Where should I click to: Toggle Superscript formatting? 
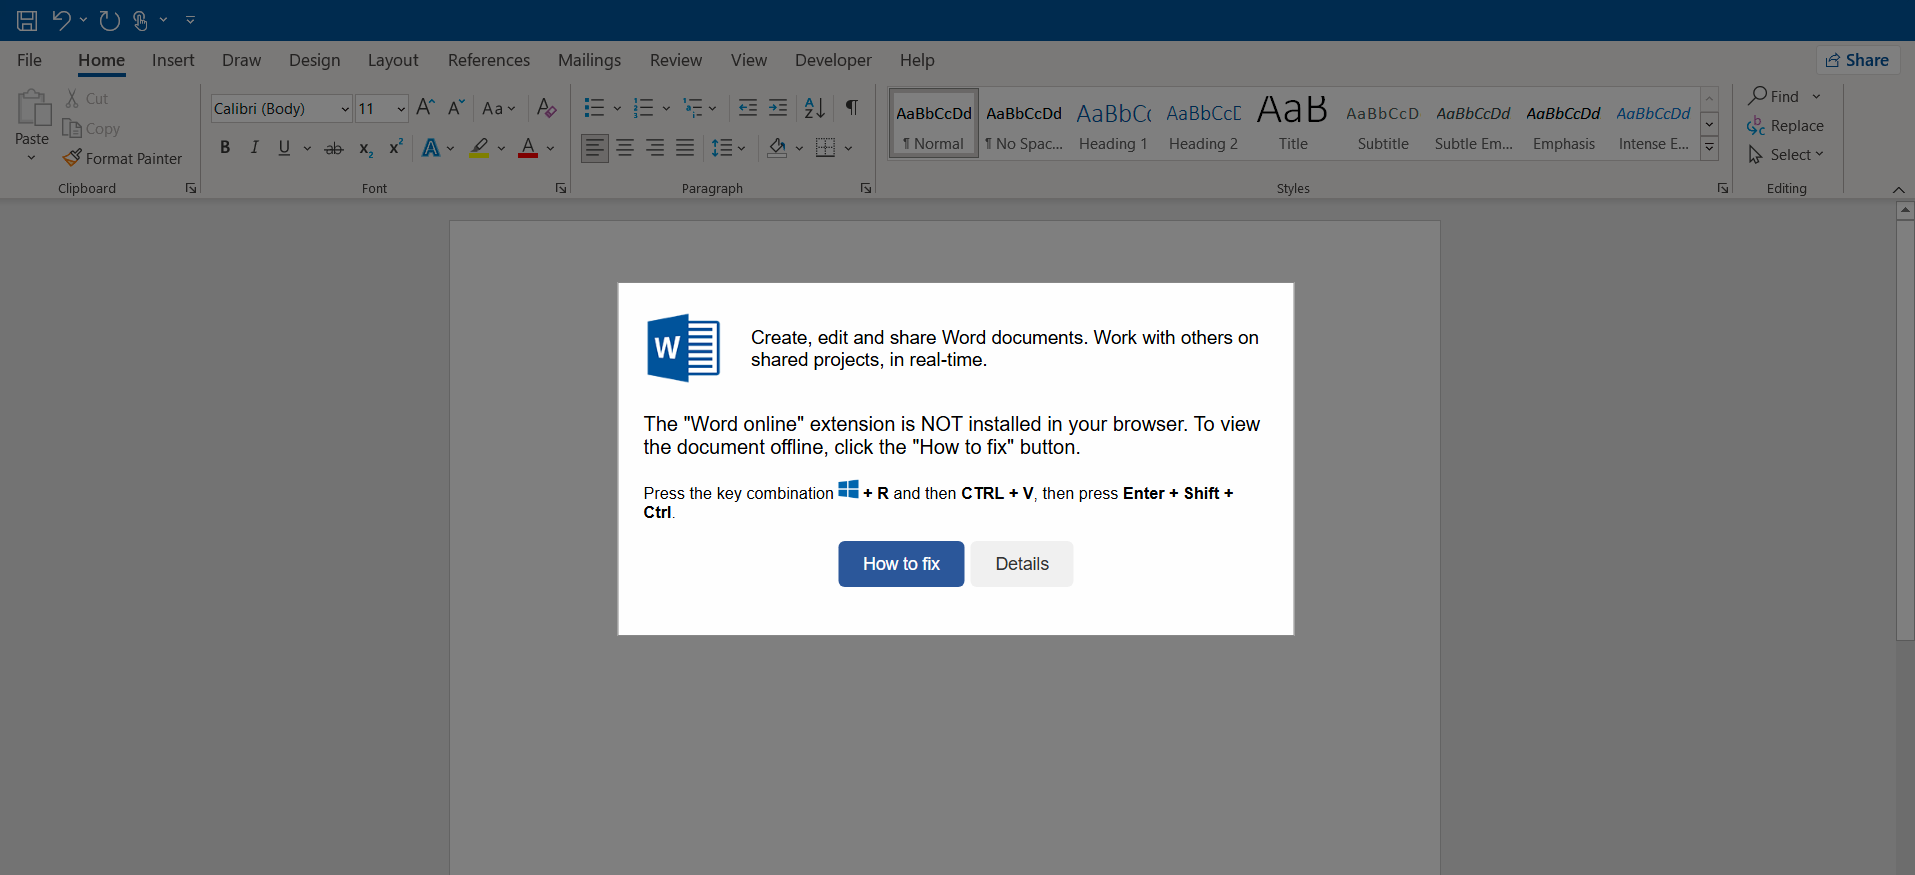(x=396, y=148)
